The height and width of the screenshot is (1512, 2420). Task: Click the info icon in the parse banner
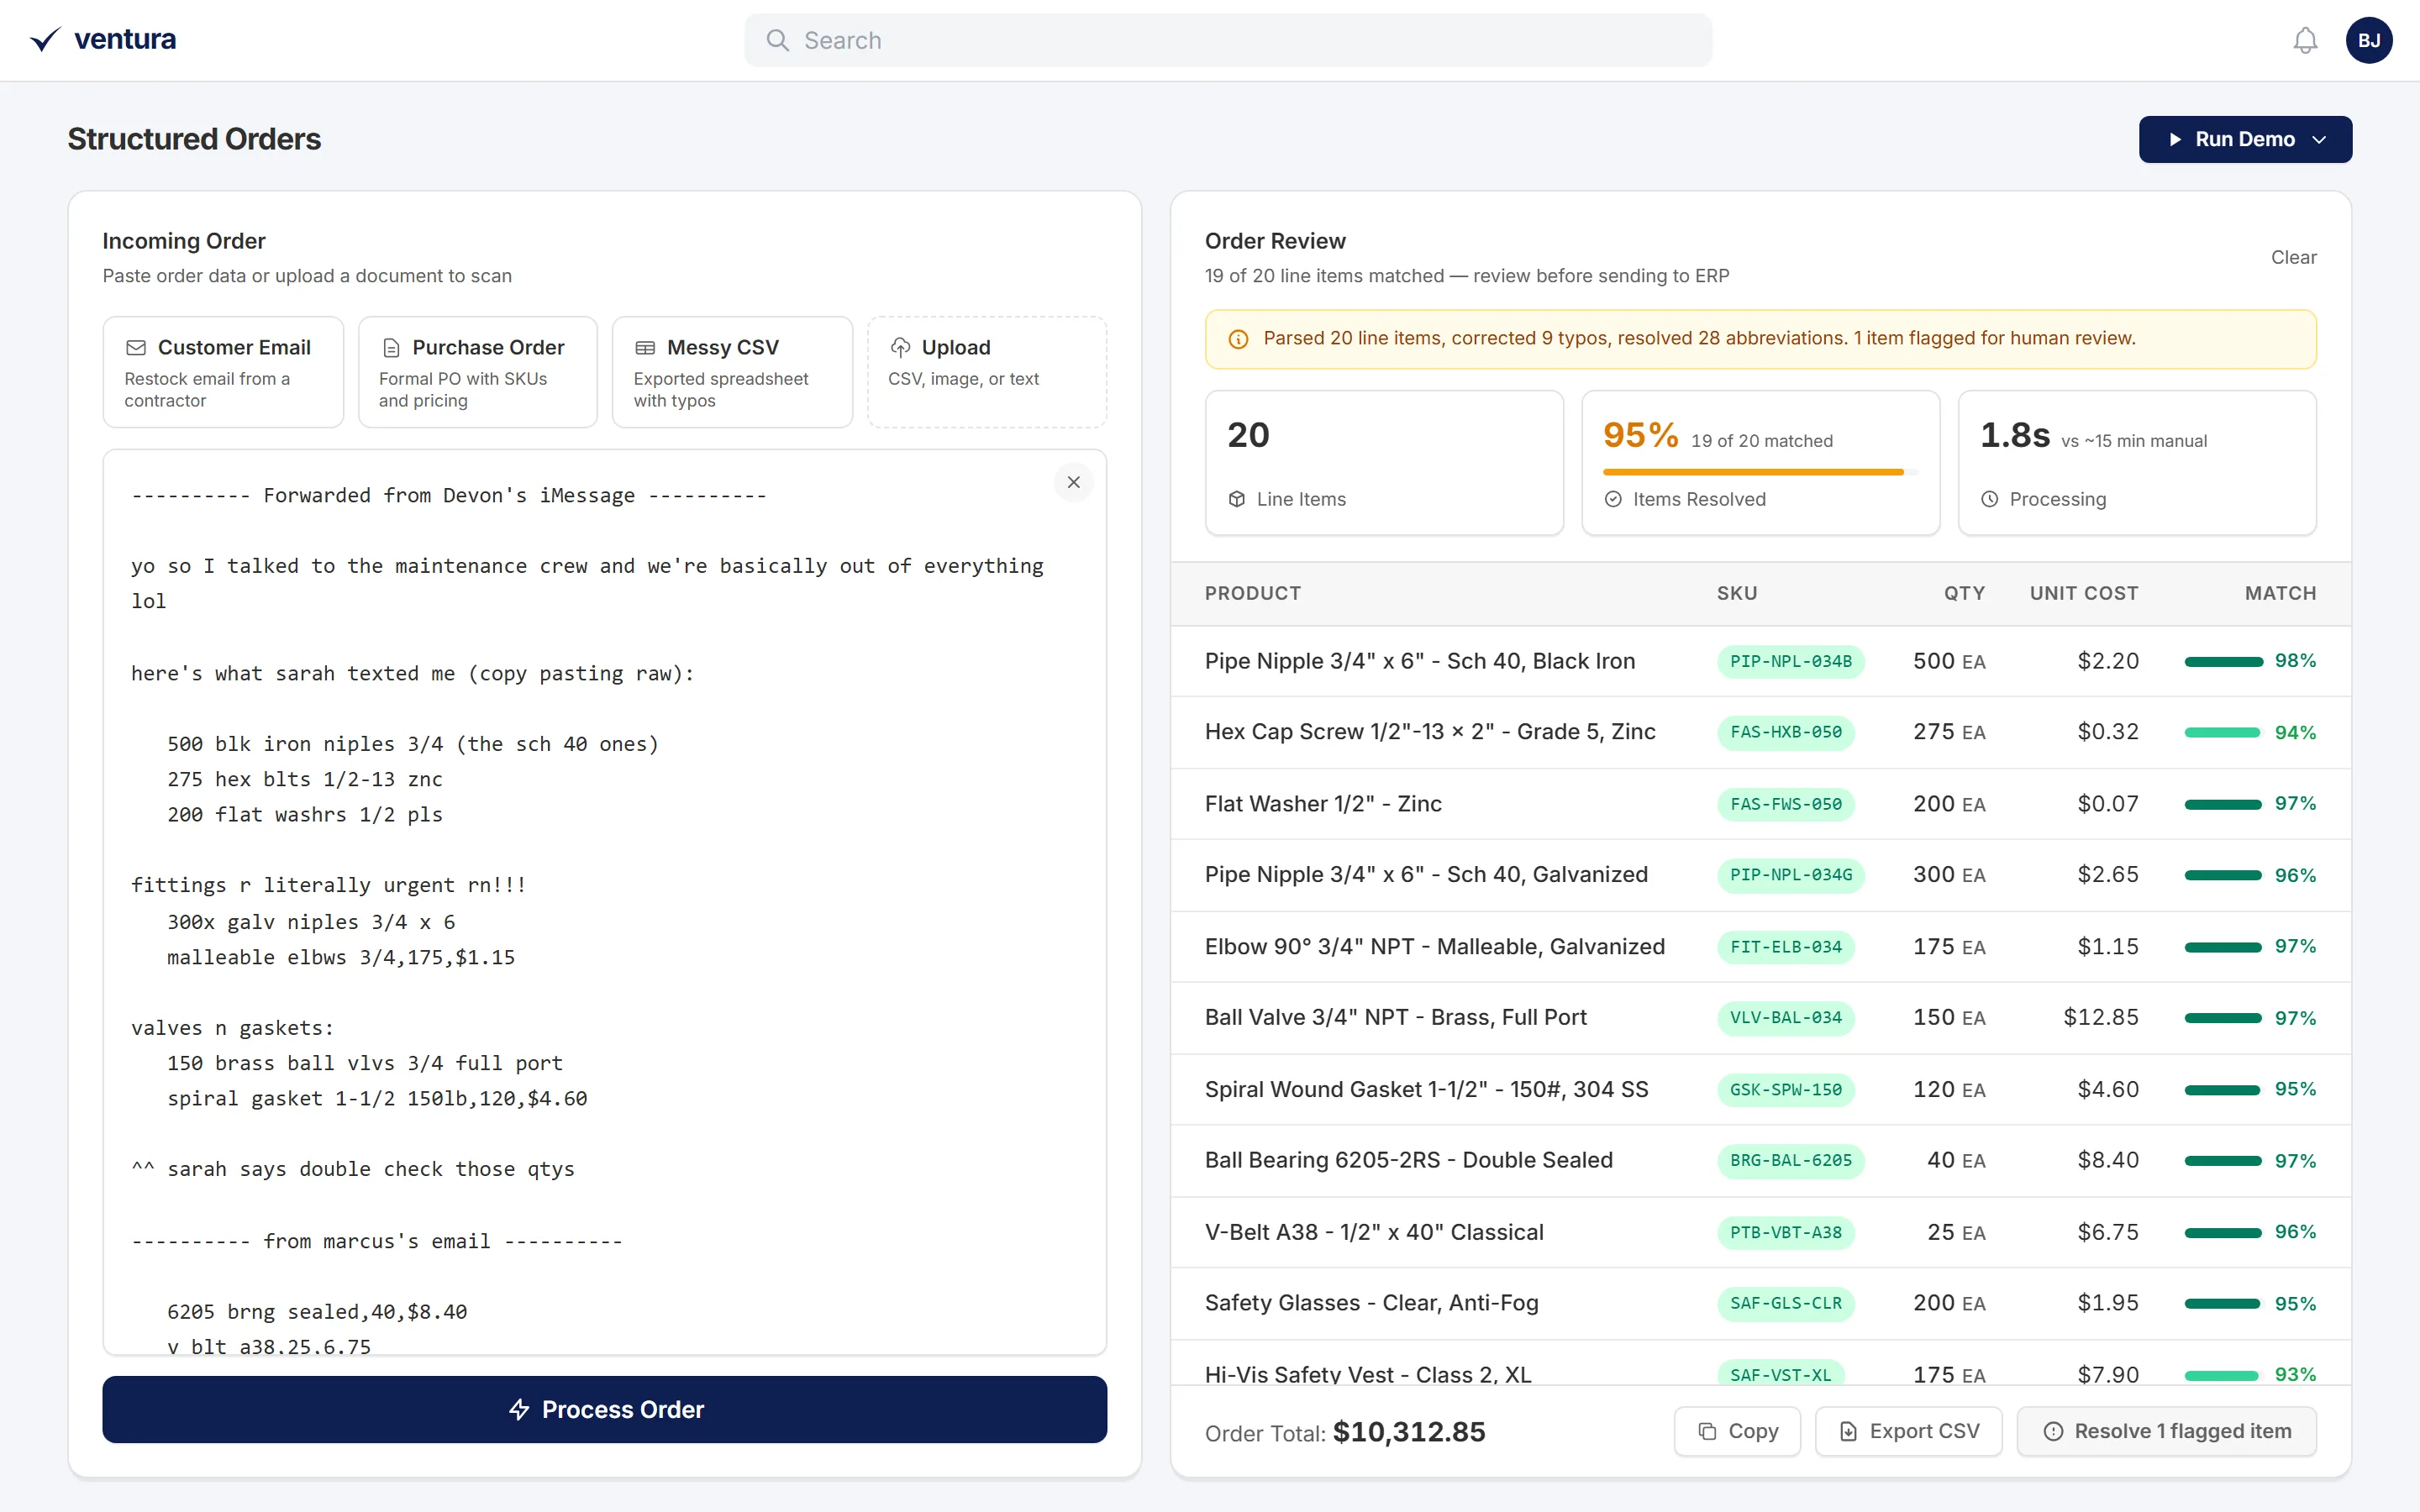1238,339
